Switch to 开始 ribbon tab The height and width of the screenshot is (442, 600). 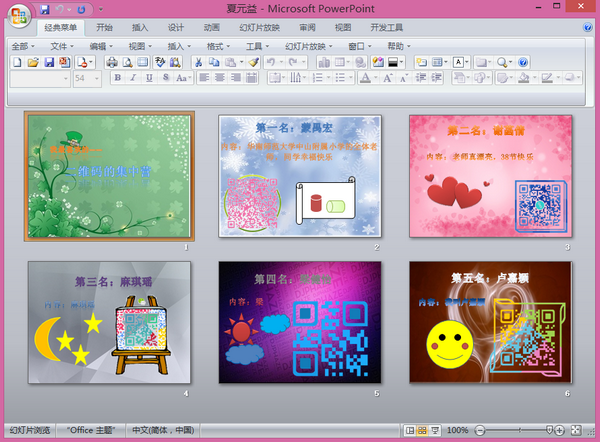104,28
